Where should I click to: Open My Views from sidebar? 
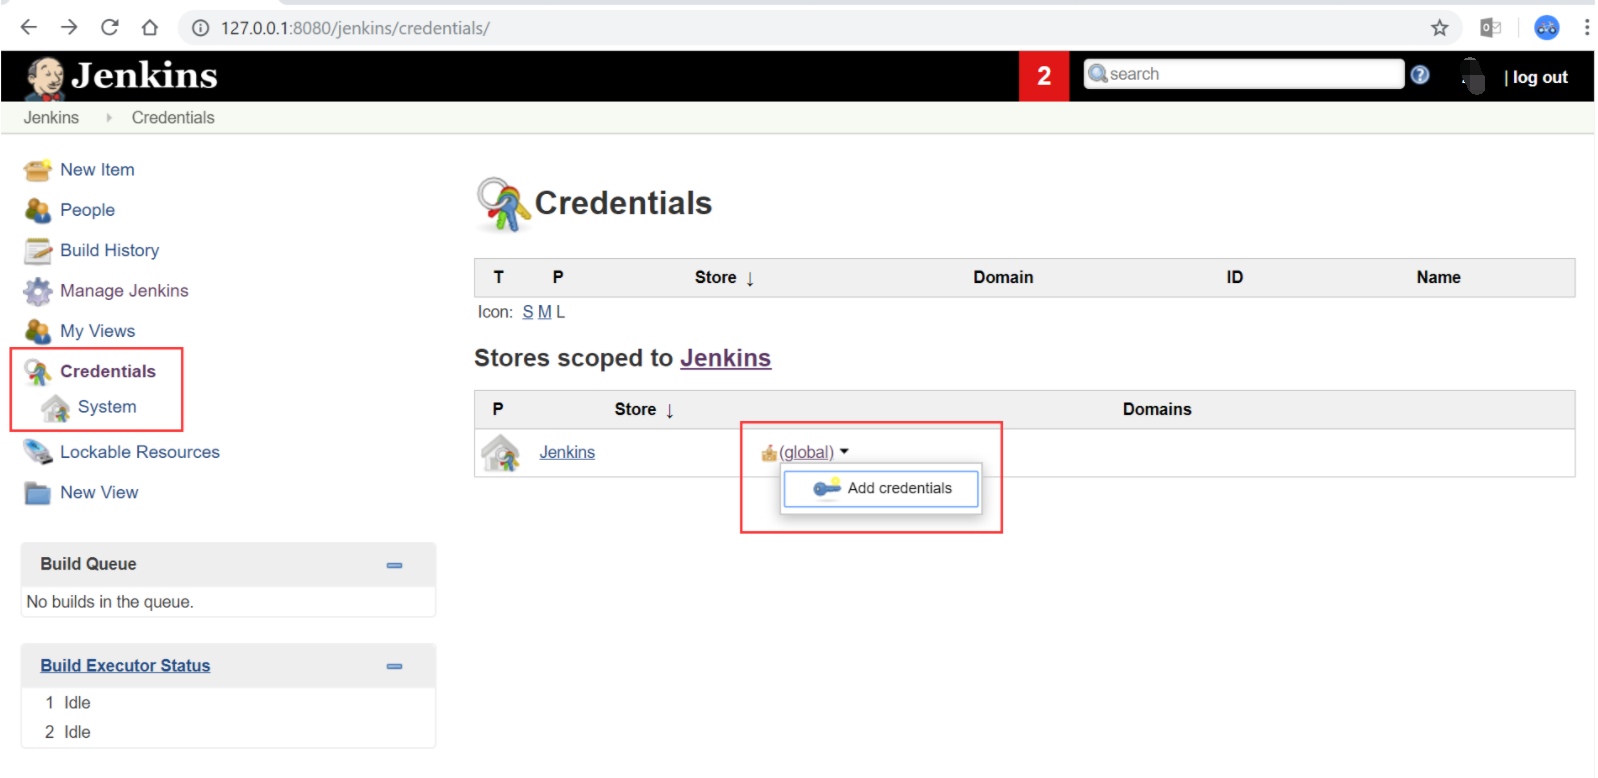[97, 331]
